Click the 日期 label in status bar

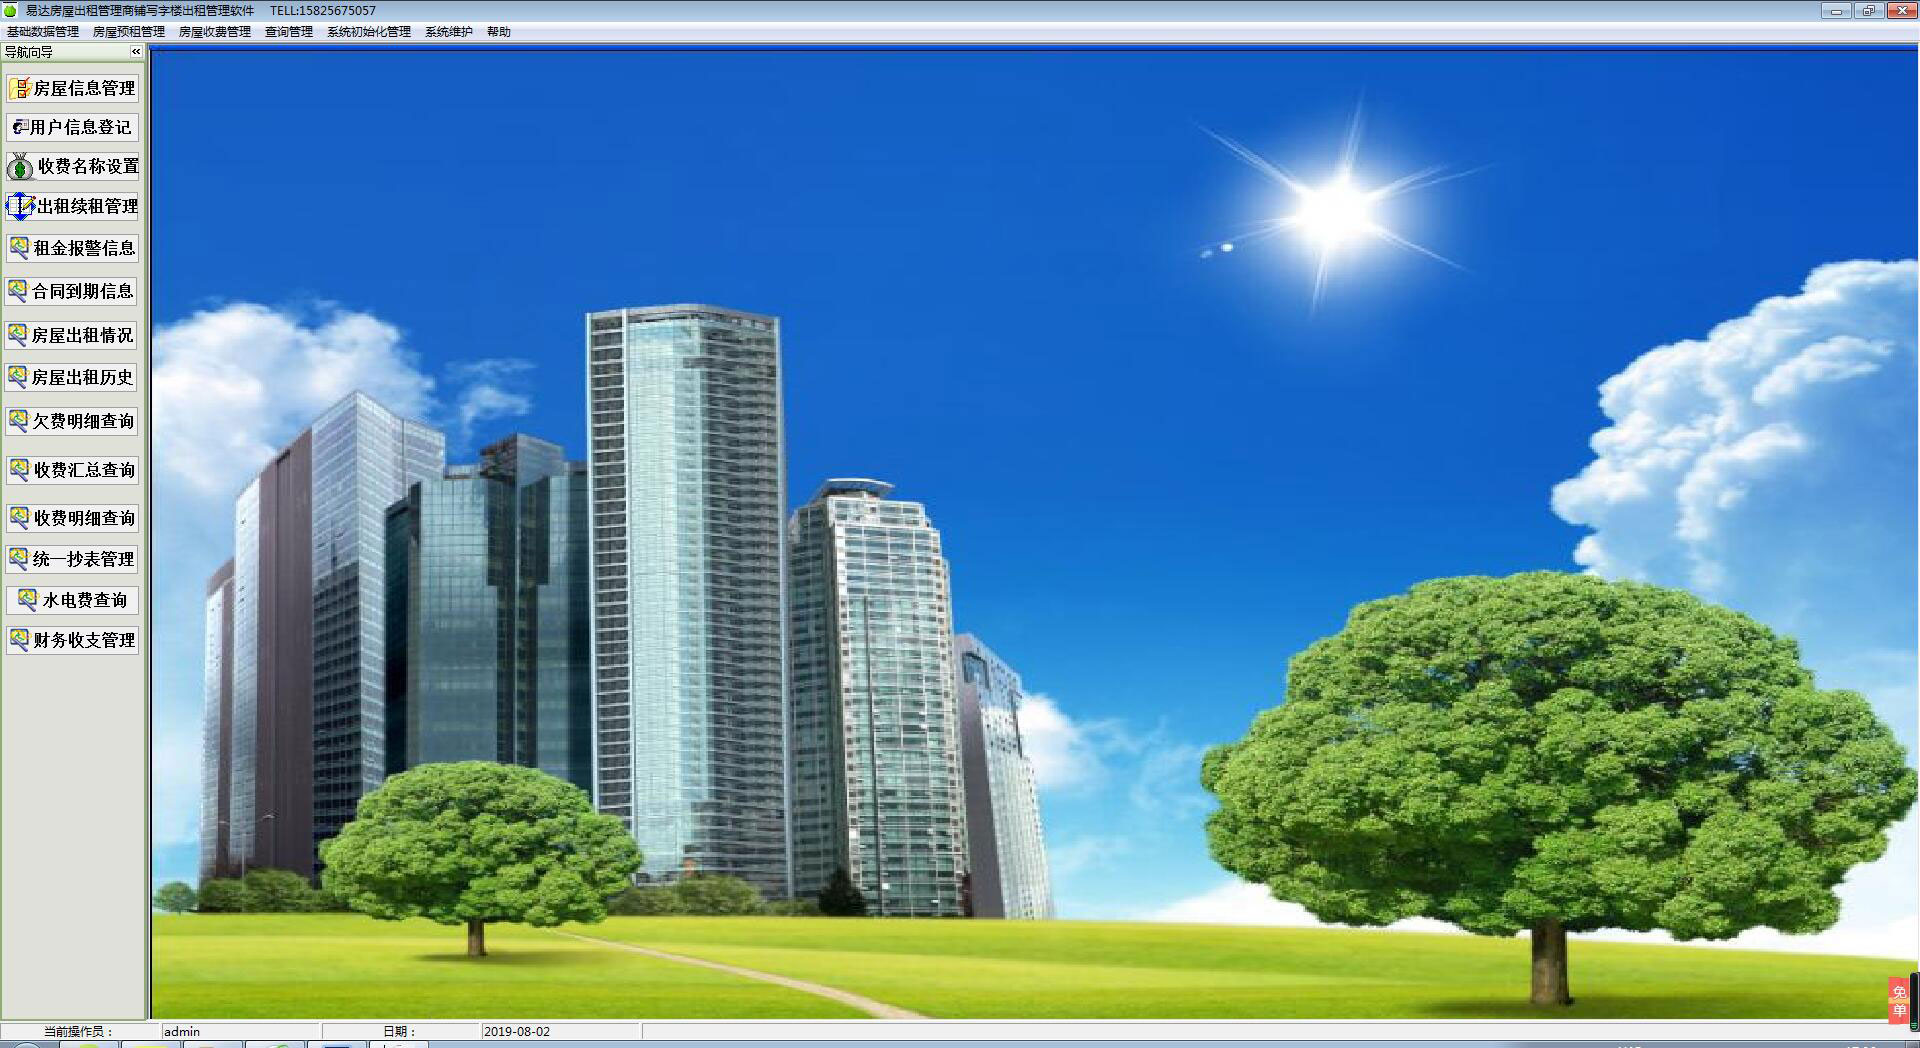pyautogui.click(x=399, y=1031)
